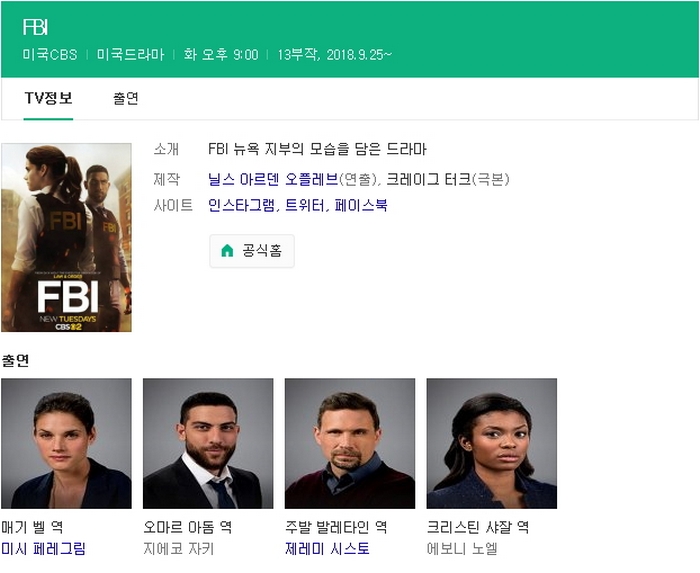The height and width of the screenshot is (573, 700).
Task: Select the actor name 지에코 자키
Action: click(179, 548)
